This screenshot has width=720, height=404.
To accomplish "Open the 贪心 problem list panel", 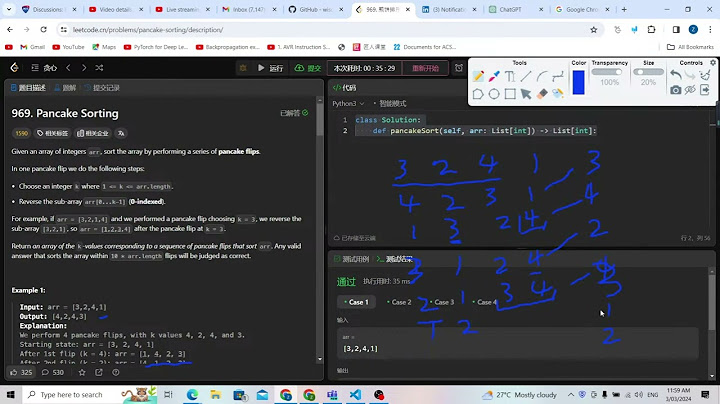I will (x=44, y=68).
